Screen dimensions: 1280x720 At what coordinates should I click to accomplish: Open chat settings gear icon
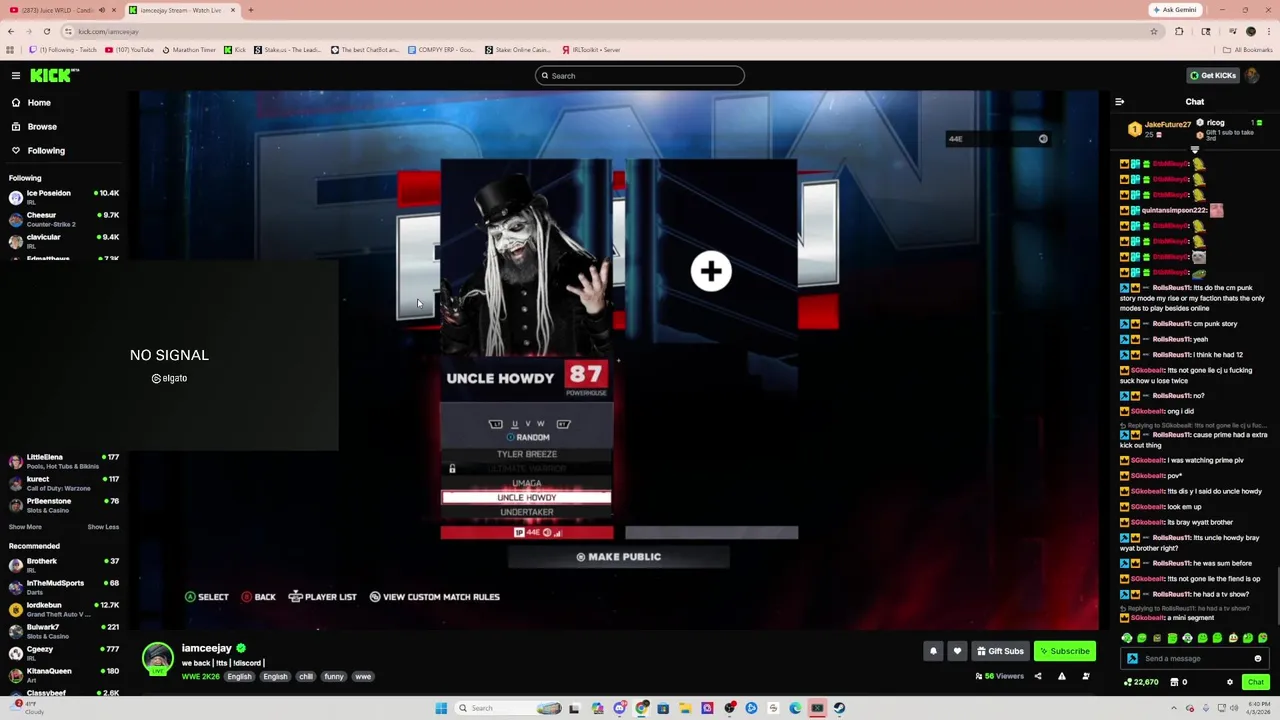coord(1230,682)
